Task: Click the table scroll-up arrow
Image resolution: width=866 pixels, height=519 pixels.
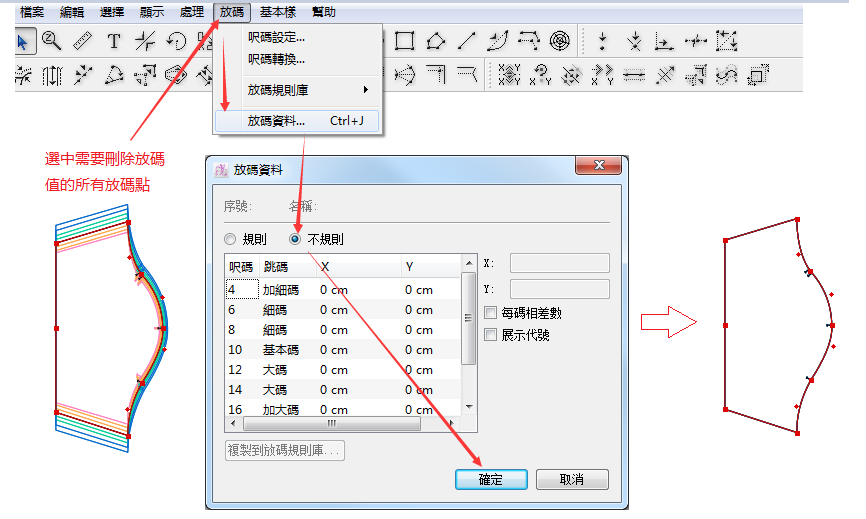Action: [x=469, y=263]
